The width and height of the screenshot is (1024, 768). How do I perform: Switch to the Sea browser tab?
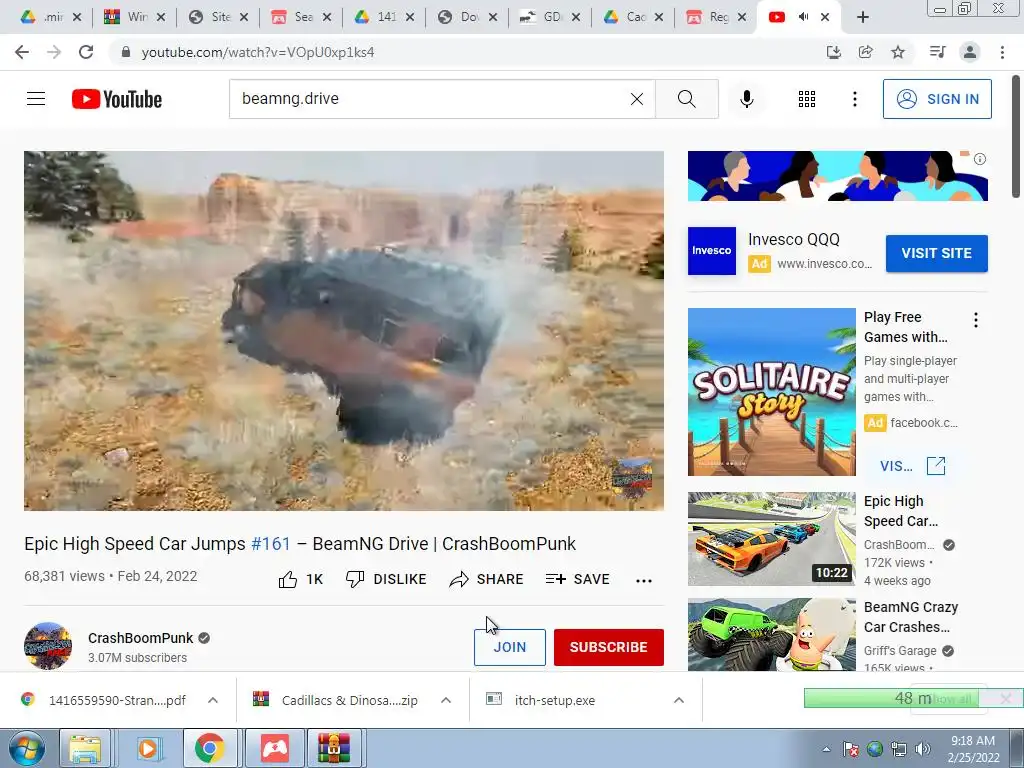[x=300, y=17]
